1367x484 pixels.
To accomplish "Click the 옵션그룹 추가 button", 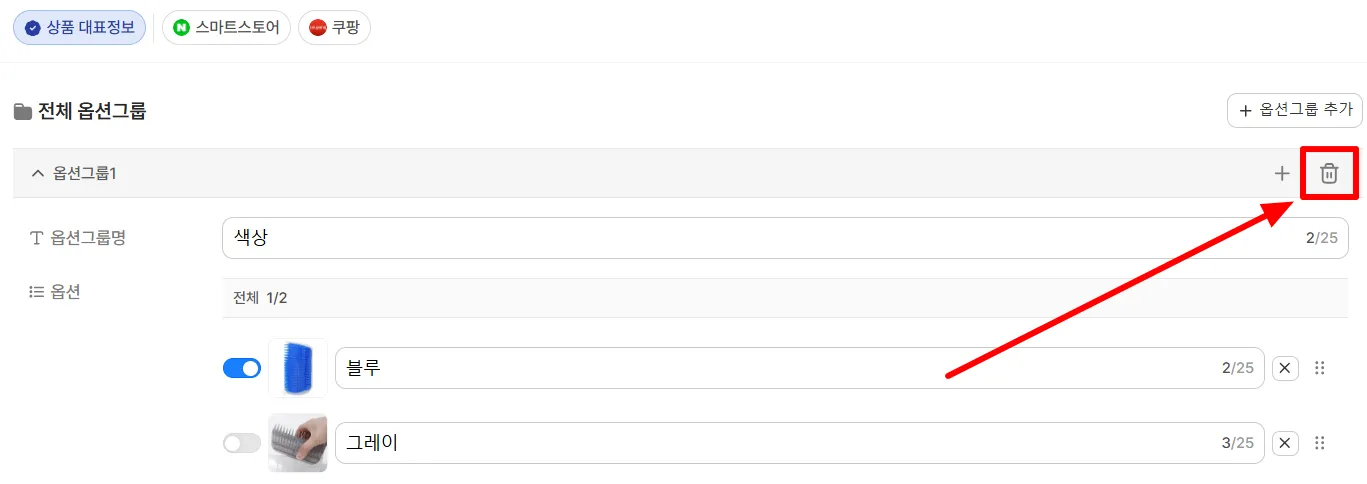I will (1295, 110).
